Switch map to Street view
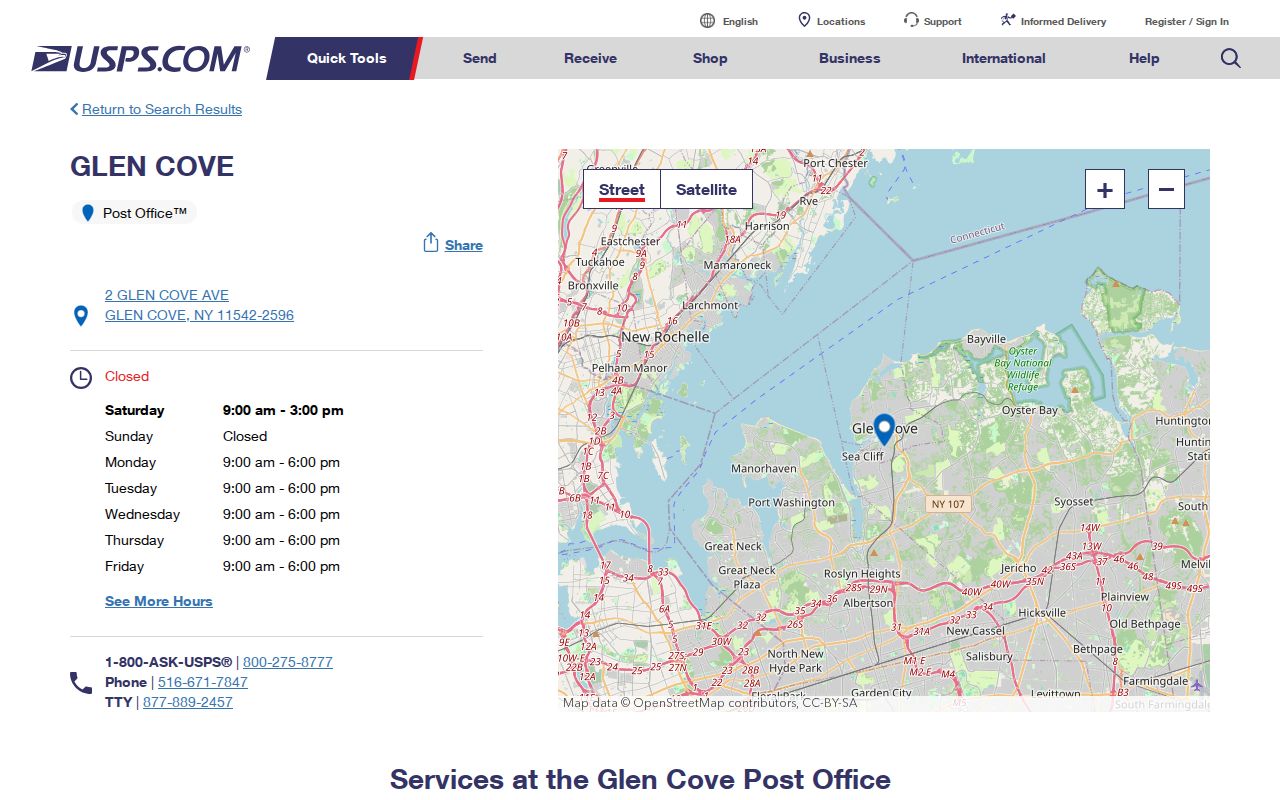The width and height of the screenshot is (1280, 800). (x=622, y=189)
